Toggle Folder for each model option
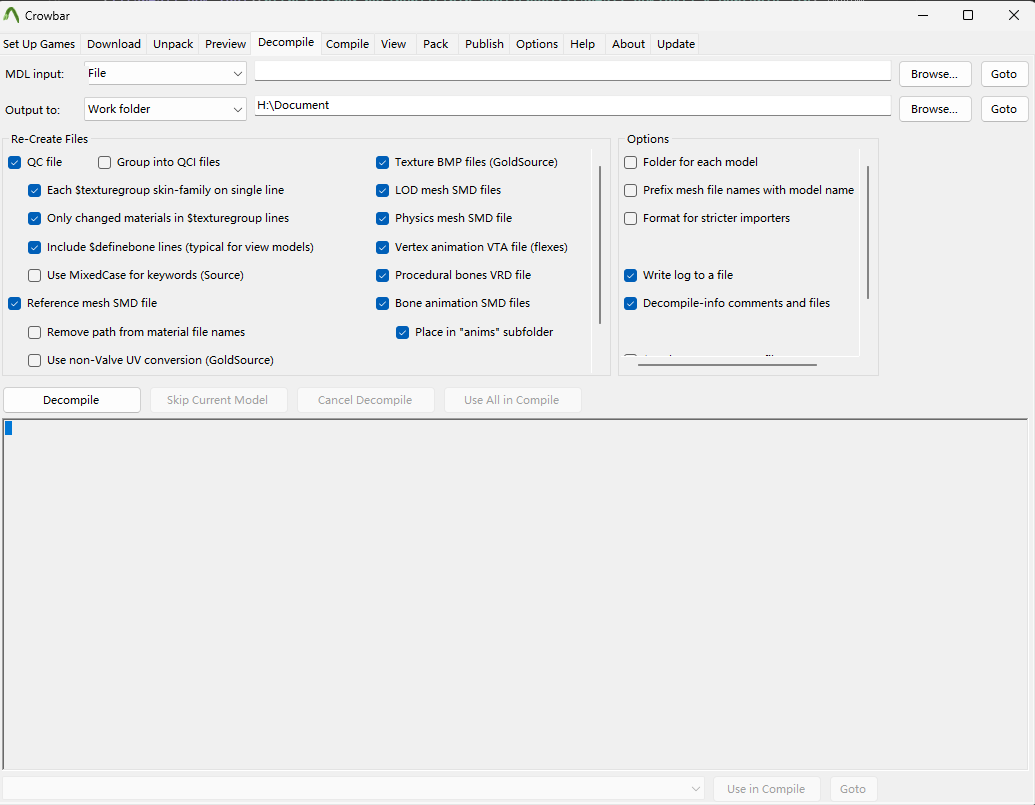Viewport: 1035px width, 805px height. point(631,162)
